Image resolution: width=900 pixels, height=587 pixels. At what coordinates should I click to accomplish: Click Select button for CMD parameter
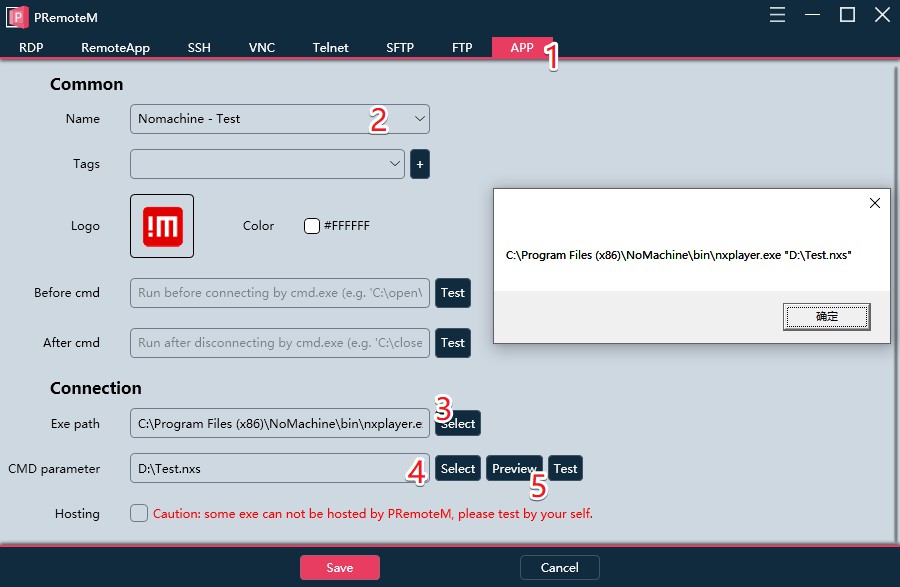pos(457,468)
